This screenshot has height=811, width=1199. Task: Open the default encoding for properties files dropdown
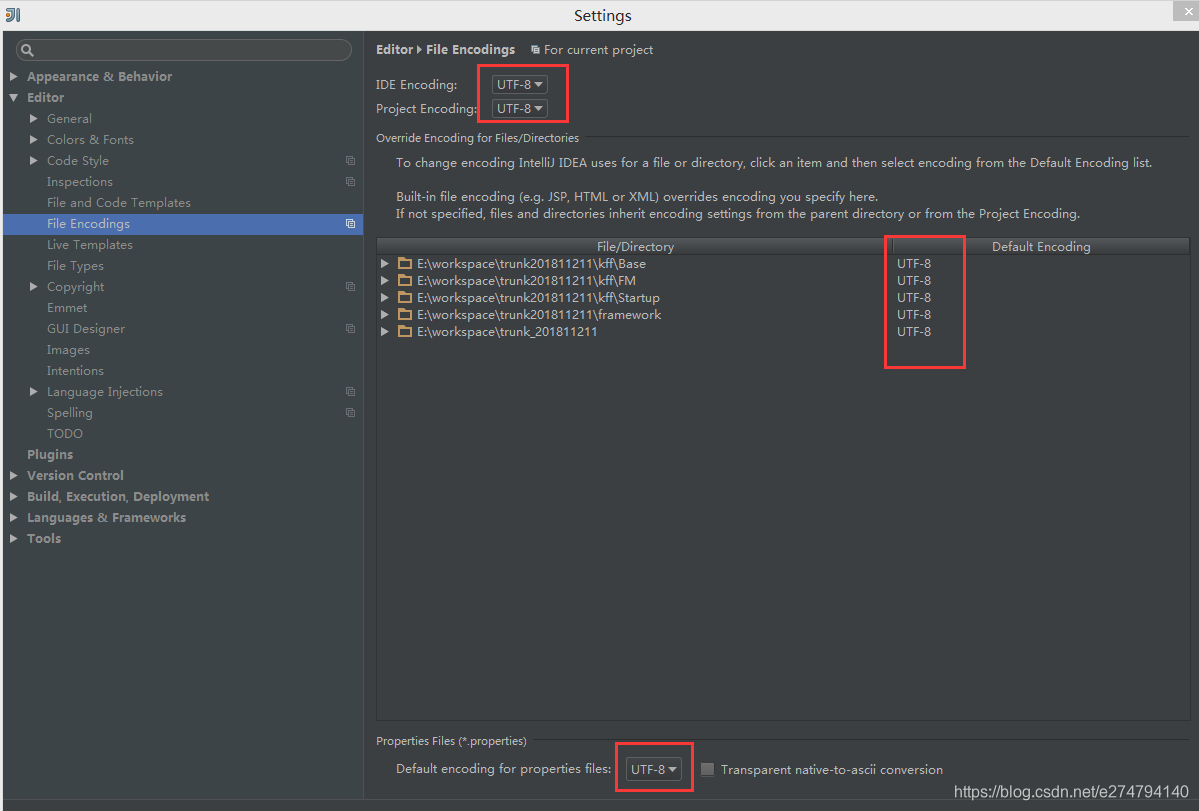652,768
